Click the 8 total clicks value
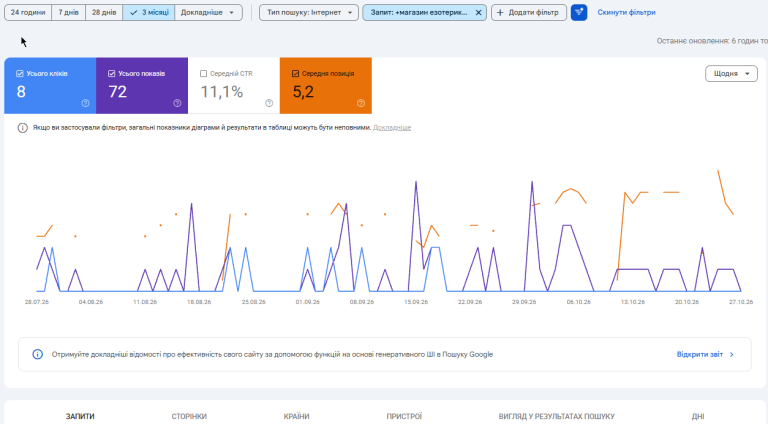The height and width of the screenshot is (424, 768). (21, 92)
